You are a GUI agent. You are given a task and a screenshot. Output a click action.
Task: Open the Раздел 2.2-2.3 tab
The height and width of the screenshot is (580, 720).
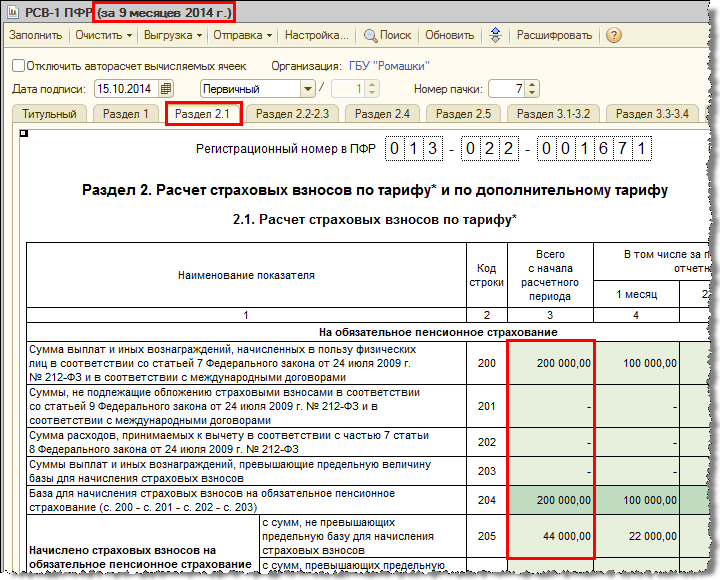pyautogui.click(x=292, y=114)
